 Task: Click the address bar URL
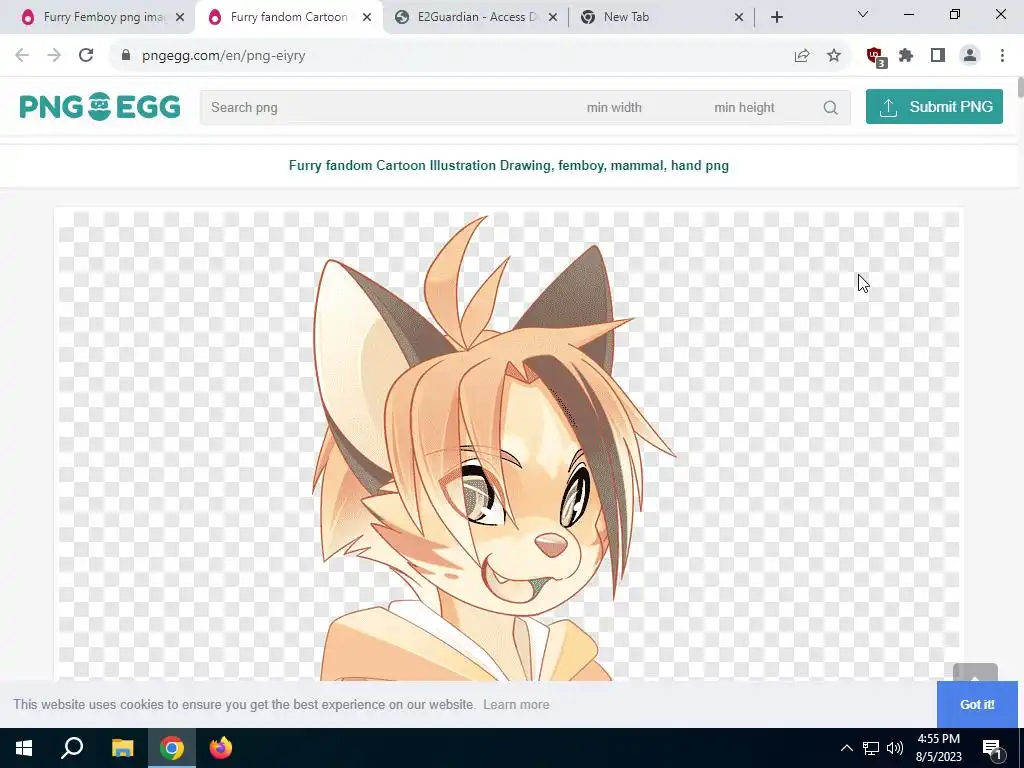(223, 56)
